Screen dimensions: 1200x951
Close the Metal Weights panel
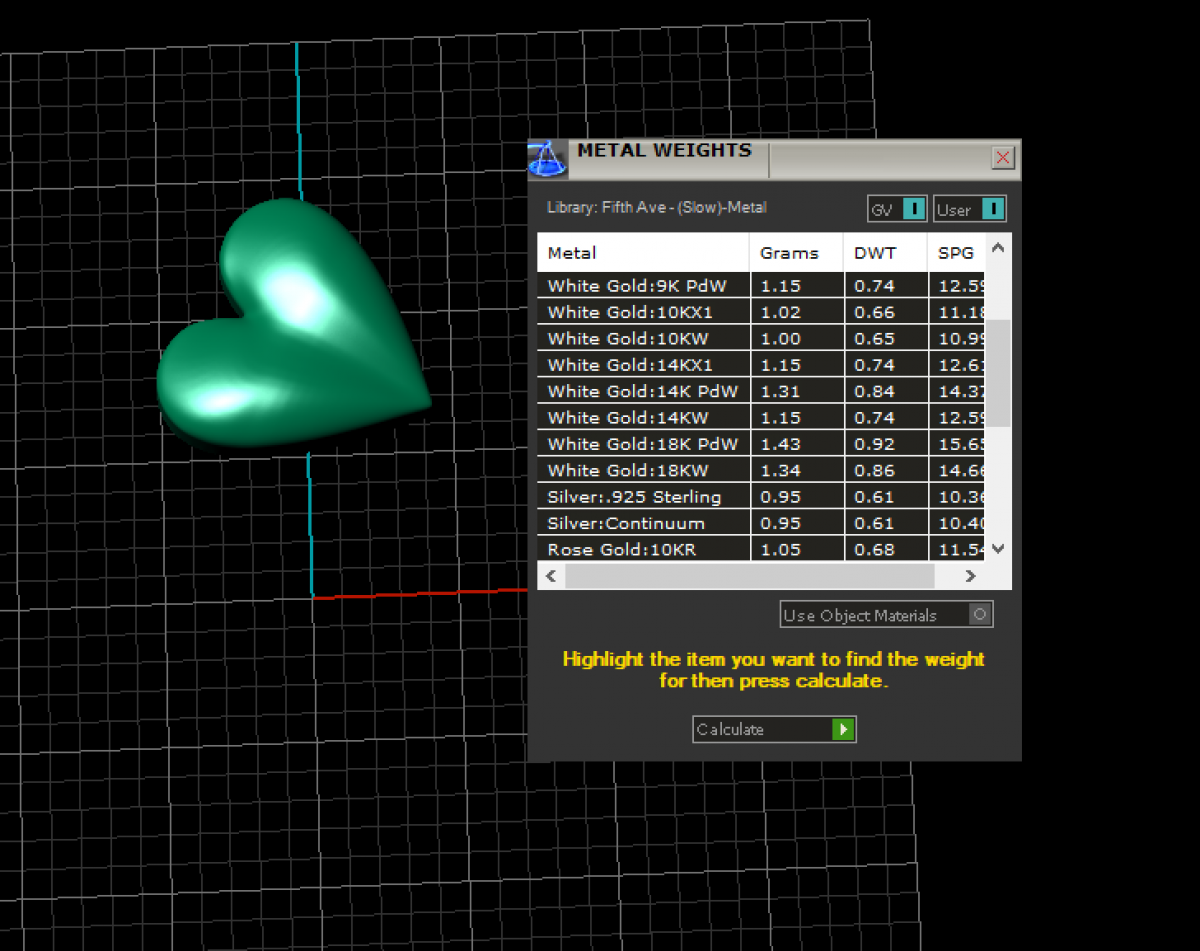click(x=1003, y=158)
